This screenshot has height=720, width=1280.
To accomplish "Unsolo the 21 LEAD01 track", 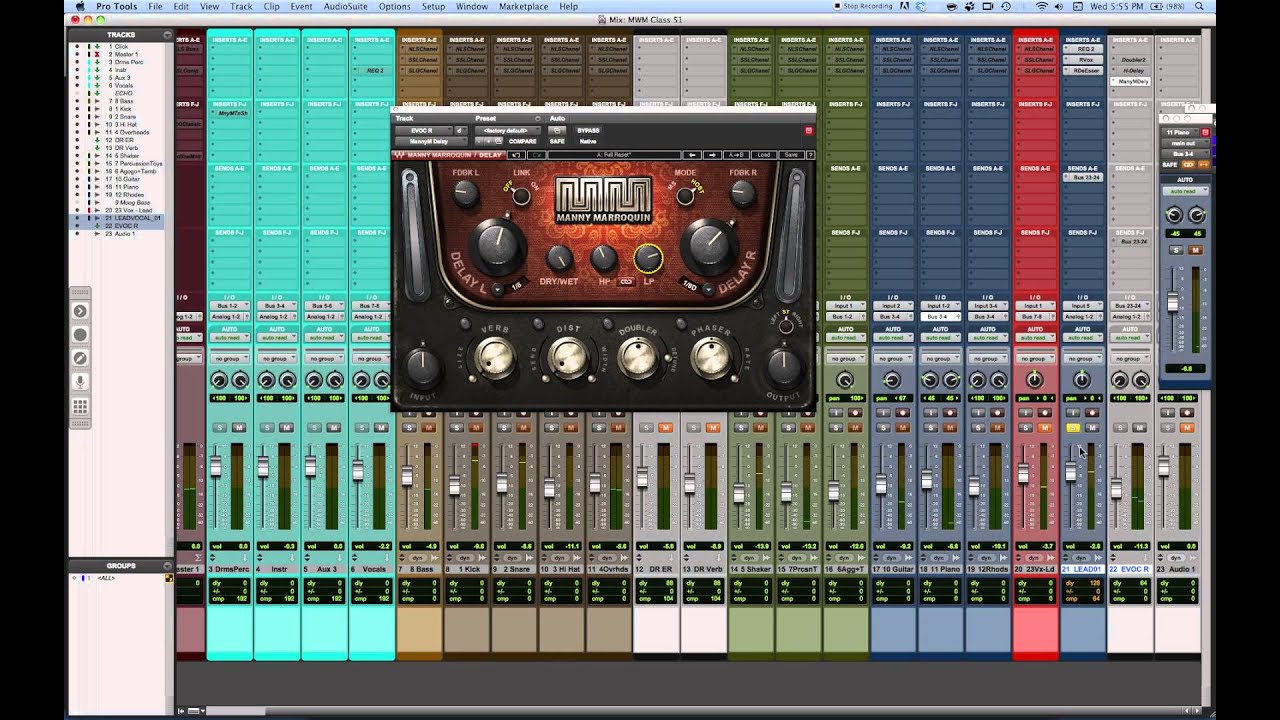I will pyautogui.click(x=1073, y=428).
